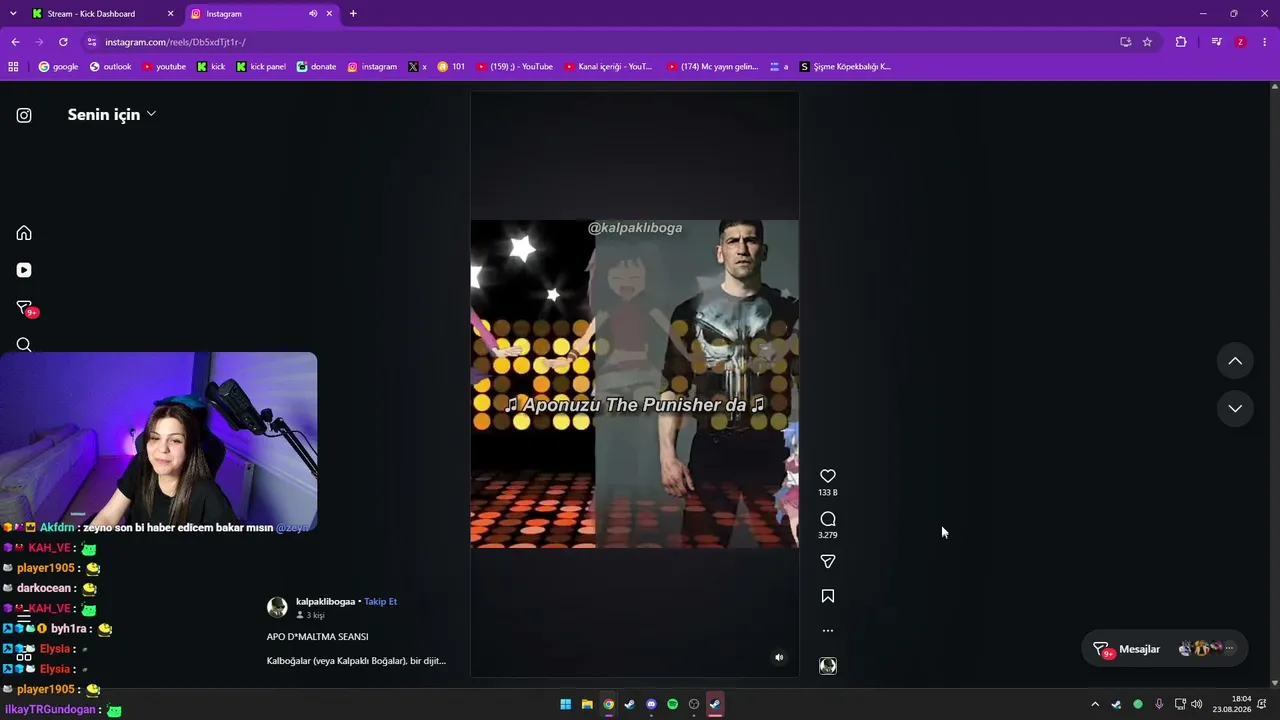Open the "(159) ;) - YouTube" bookmark

click(x=514, y=67)
